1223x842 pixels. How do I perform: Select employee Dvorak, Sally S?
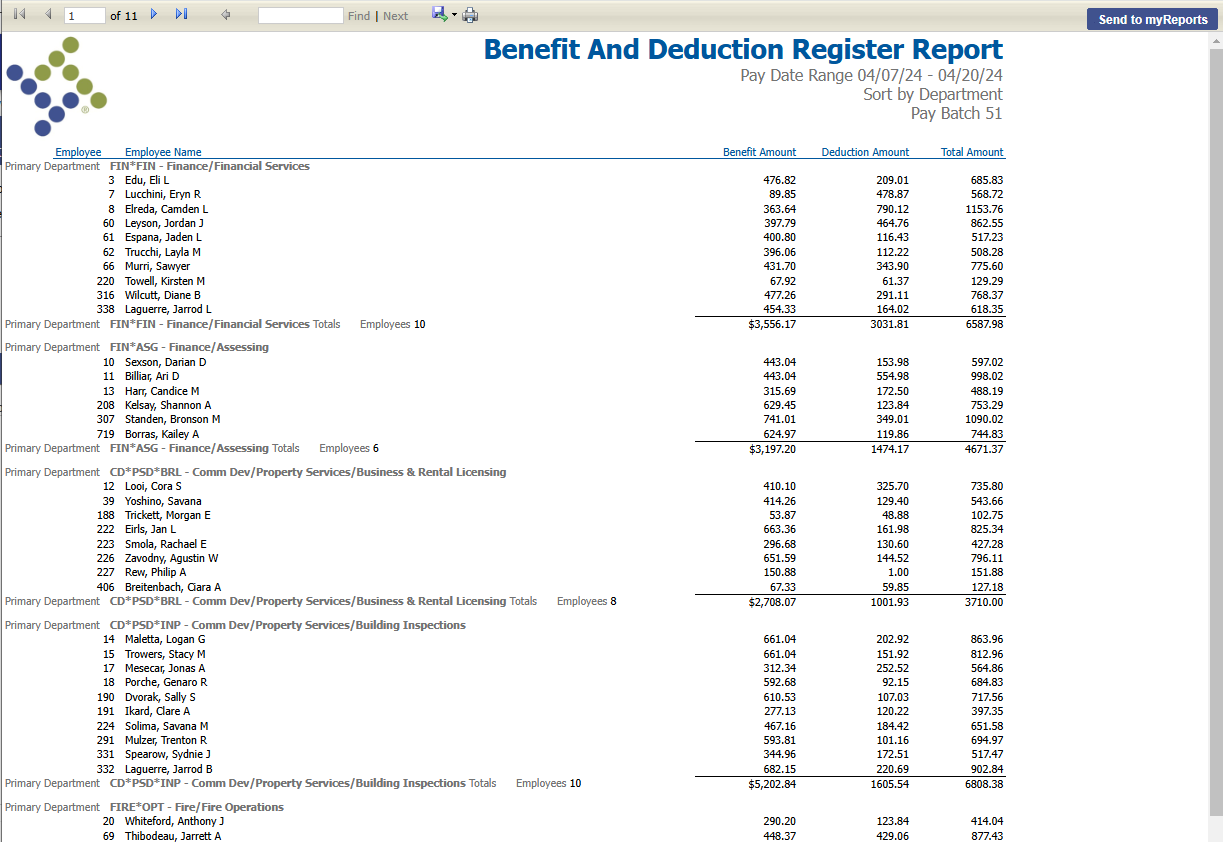point(160,697)
